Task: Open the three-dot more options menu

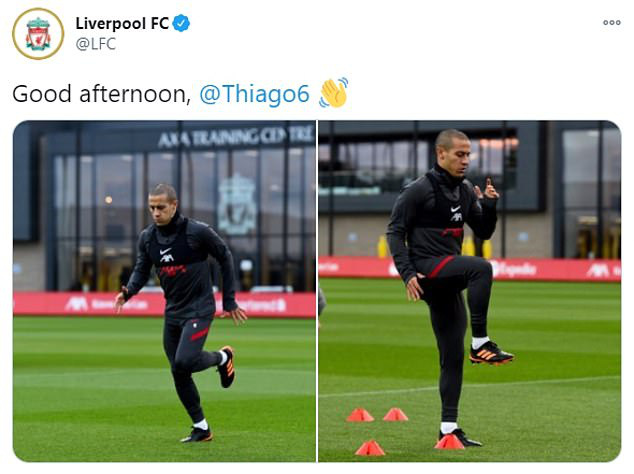Action: 612,23
